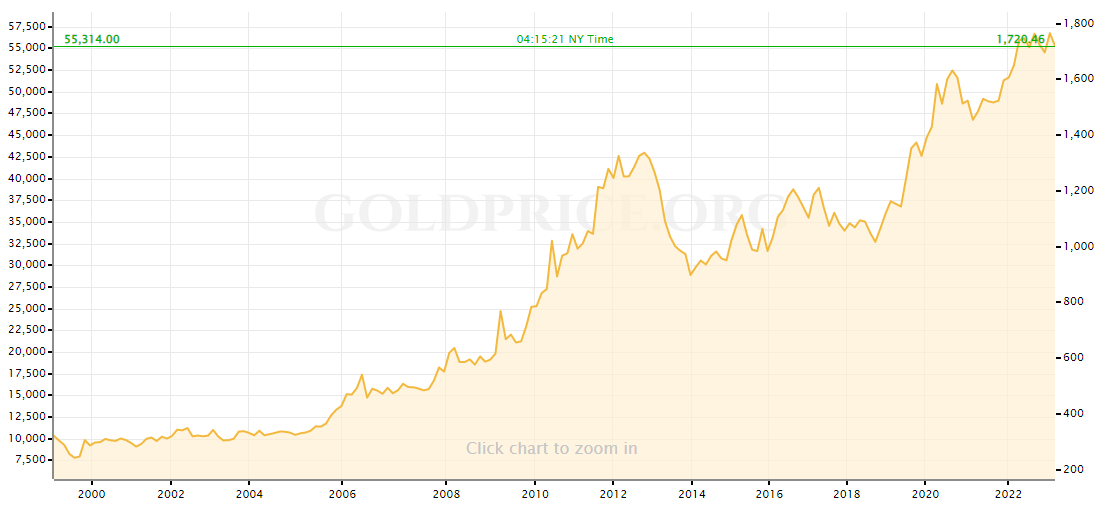This screenshot has width=1106, height=515.
Task: Click the 'Click chart to zoom in' text
Action: [x=551, y=449]
